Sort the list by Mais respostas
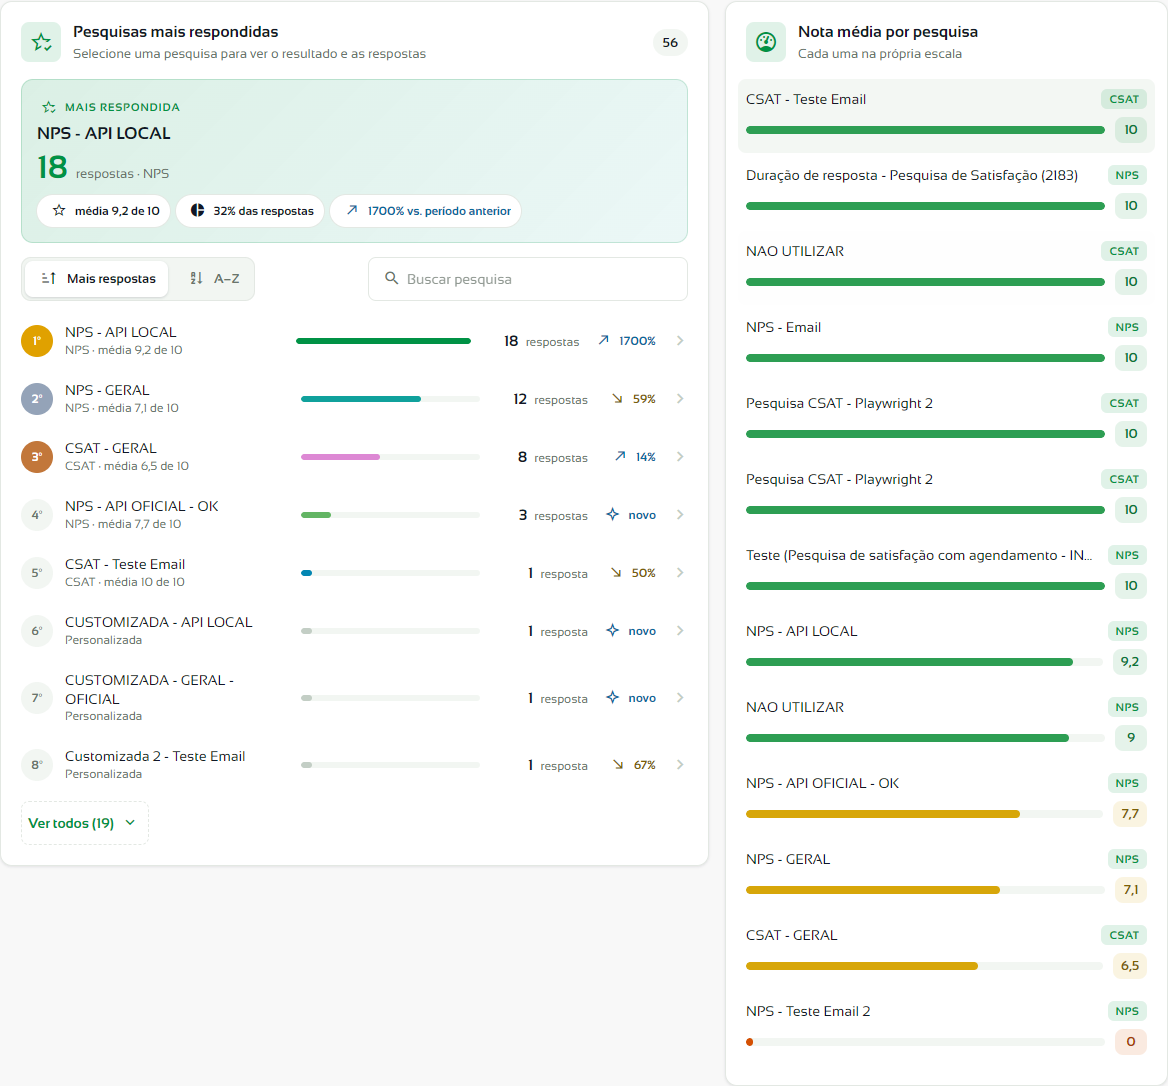 click(x=98, y=279)
